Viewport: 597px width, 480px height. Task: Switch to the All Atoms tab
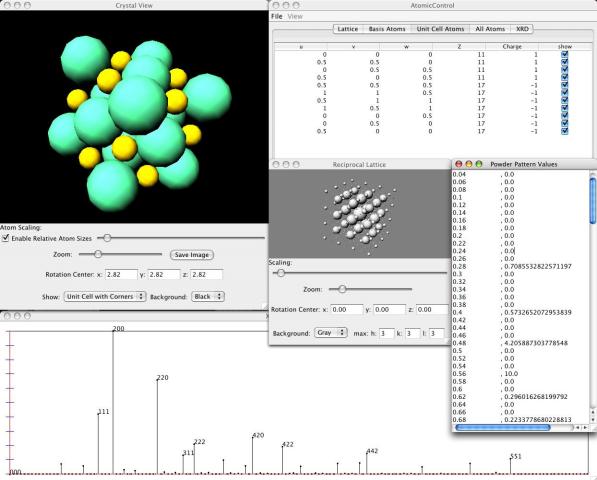(x=490, y=29)
